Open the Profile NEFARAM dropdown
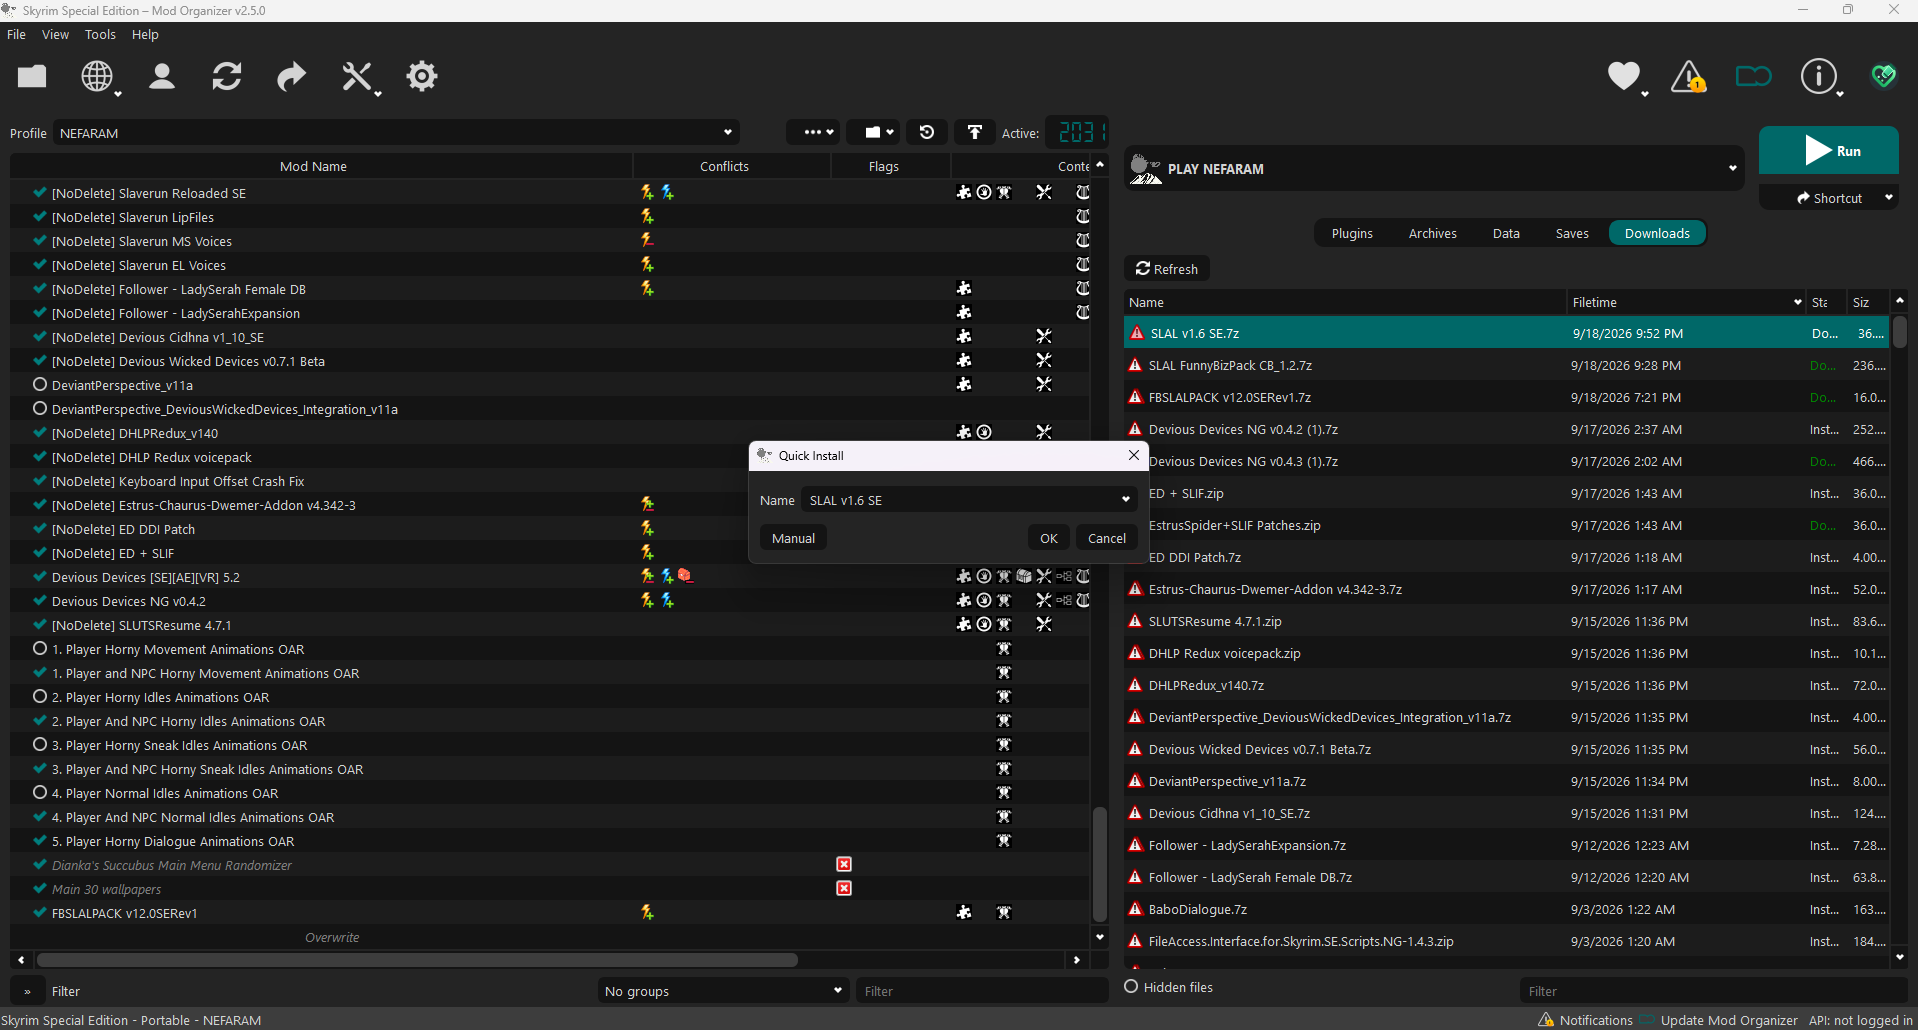The width and height of the screenshot is (1918, 1030). [x=397, y=133]
